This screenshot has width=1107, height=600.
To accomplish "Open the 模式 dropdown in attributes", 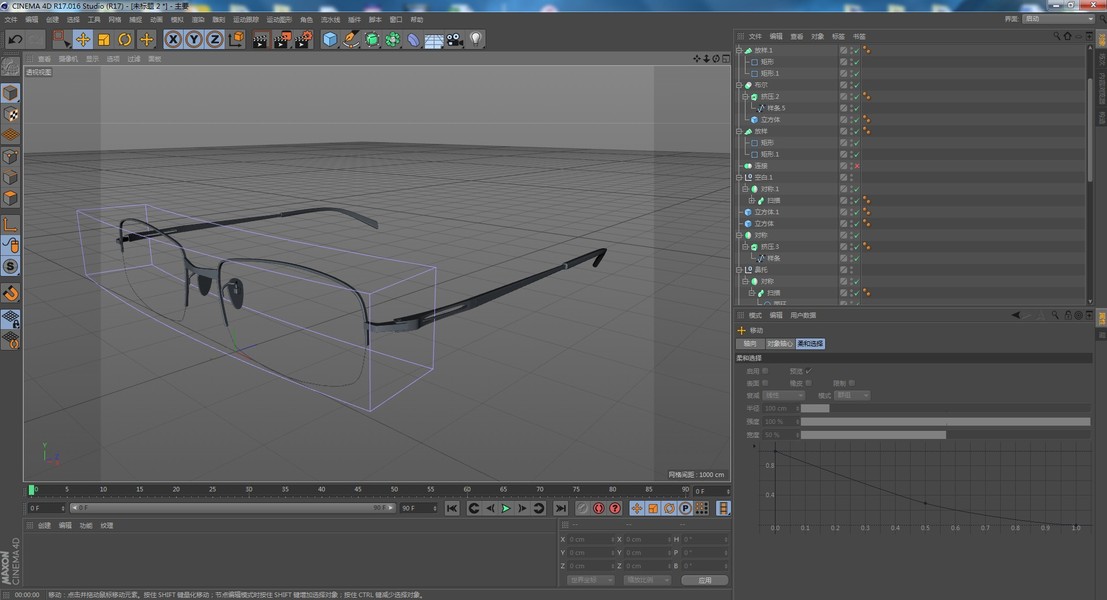I will [x=852, y=395].
